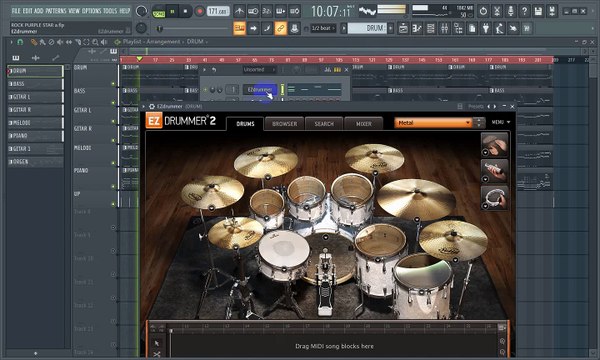Click the tambourine percussion thumbnail
The height and width of the screenshot is (360, 600).
tap(494, 198)
